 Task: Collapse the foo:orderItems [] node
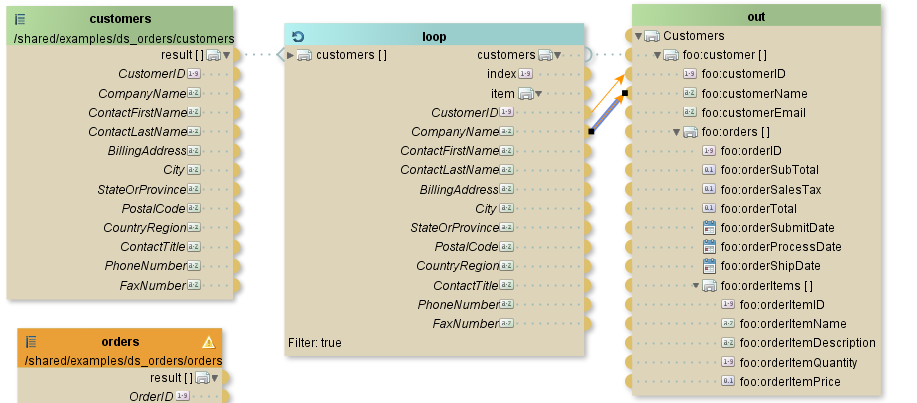coord(696,286)
